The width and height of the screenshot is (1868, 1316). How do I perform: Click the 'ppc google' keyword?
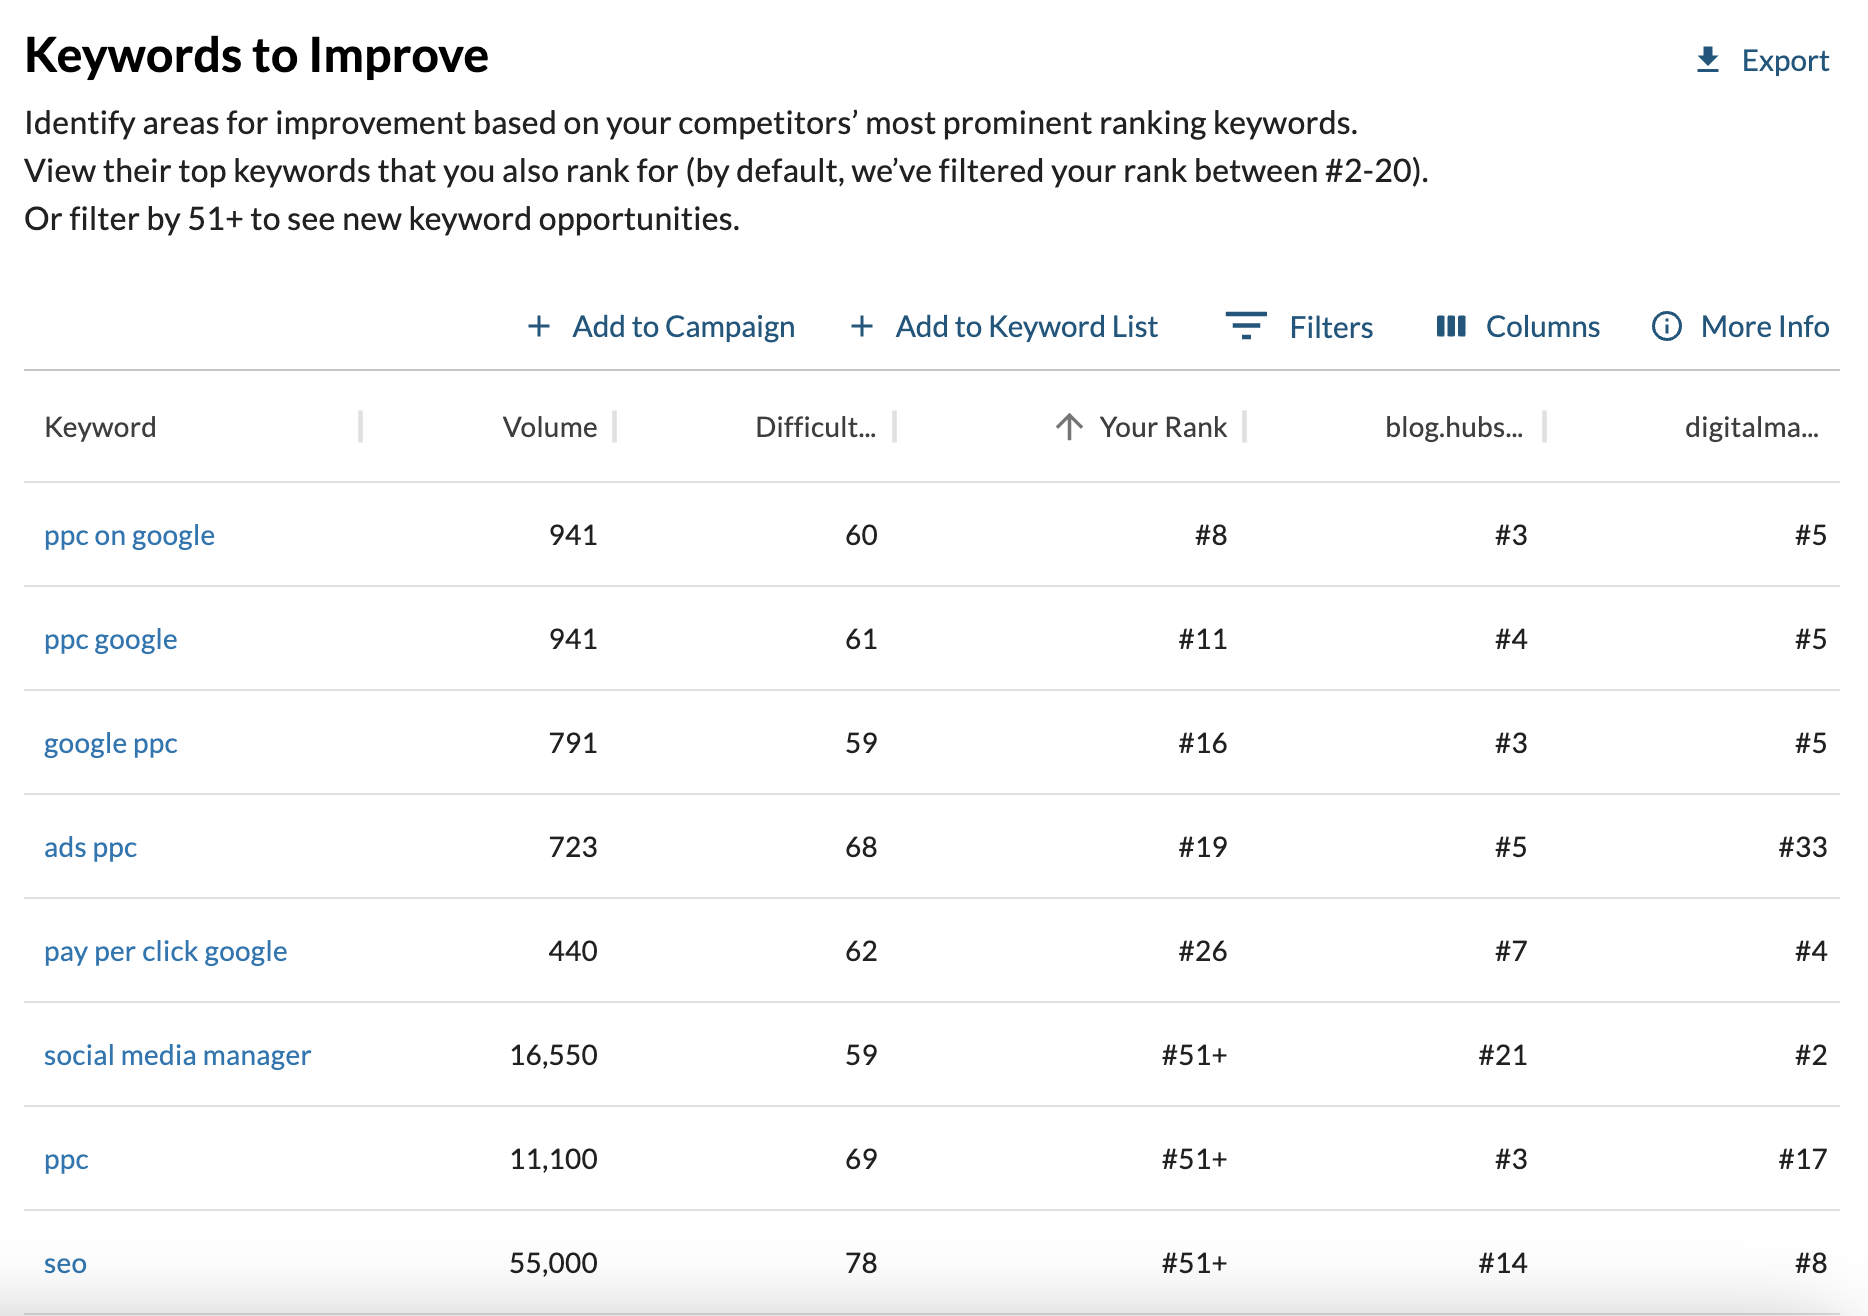[110, 638]
